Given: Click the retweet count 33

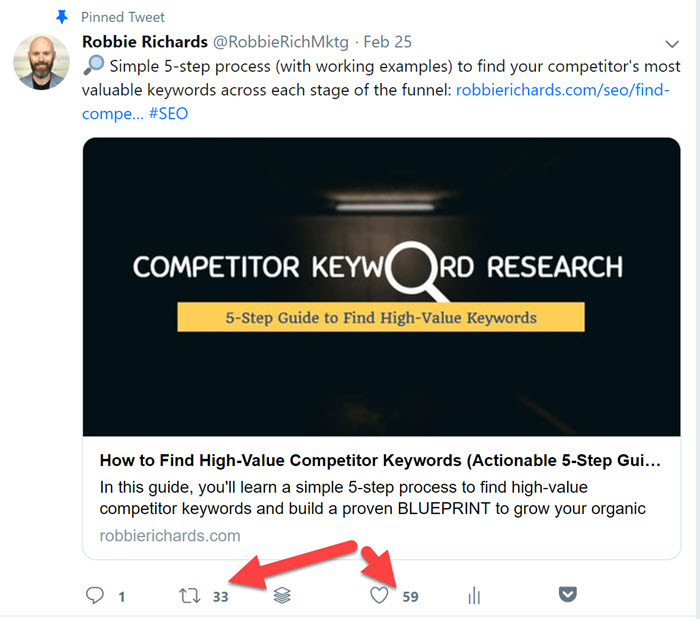Looking at the screenshot, I should point(221,597).
